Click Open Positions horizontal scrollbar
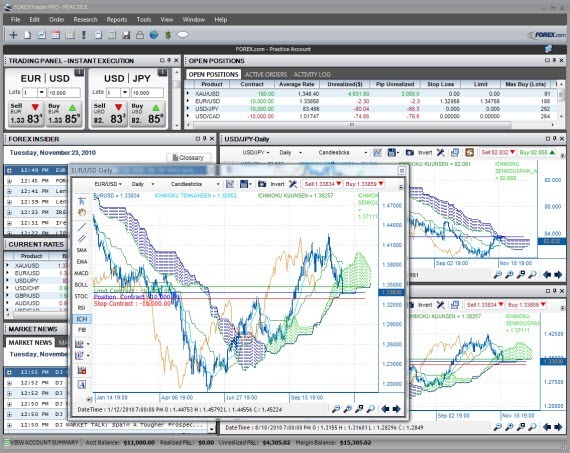This screenshot has height=453, width=570. tap(352, 125)
